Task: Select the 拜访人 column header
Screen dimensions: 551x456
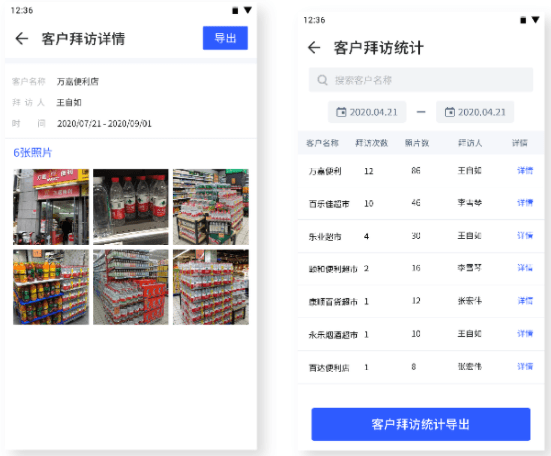Action: 470,143
